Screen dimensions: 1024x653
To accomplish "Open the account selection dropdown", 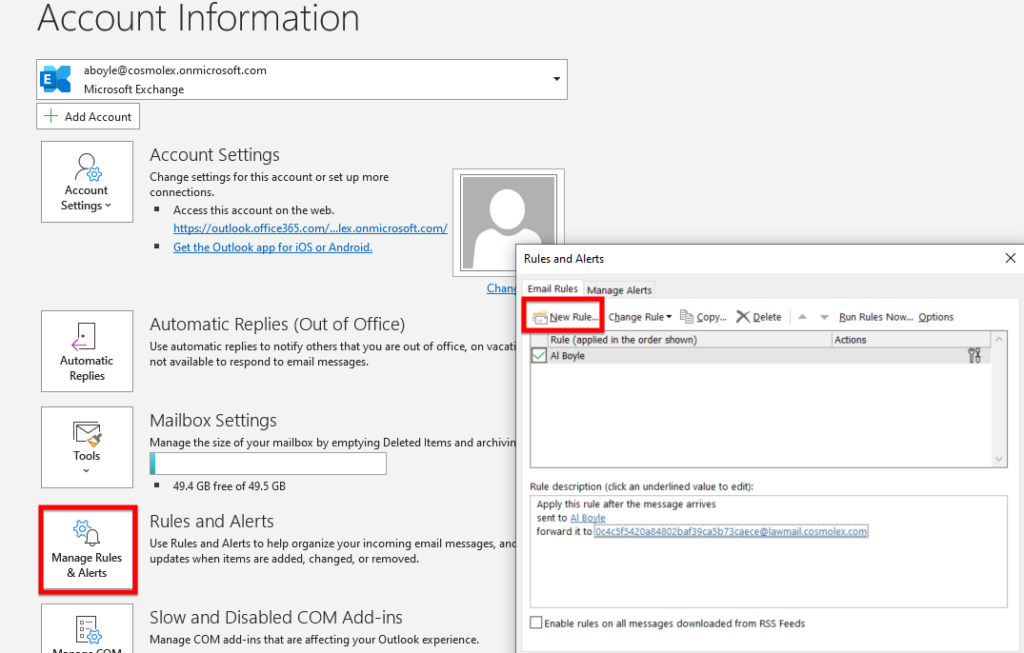I will coord(556,79).
